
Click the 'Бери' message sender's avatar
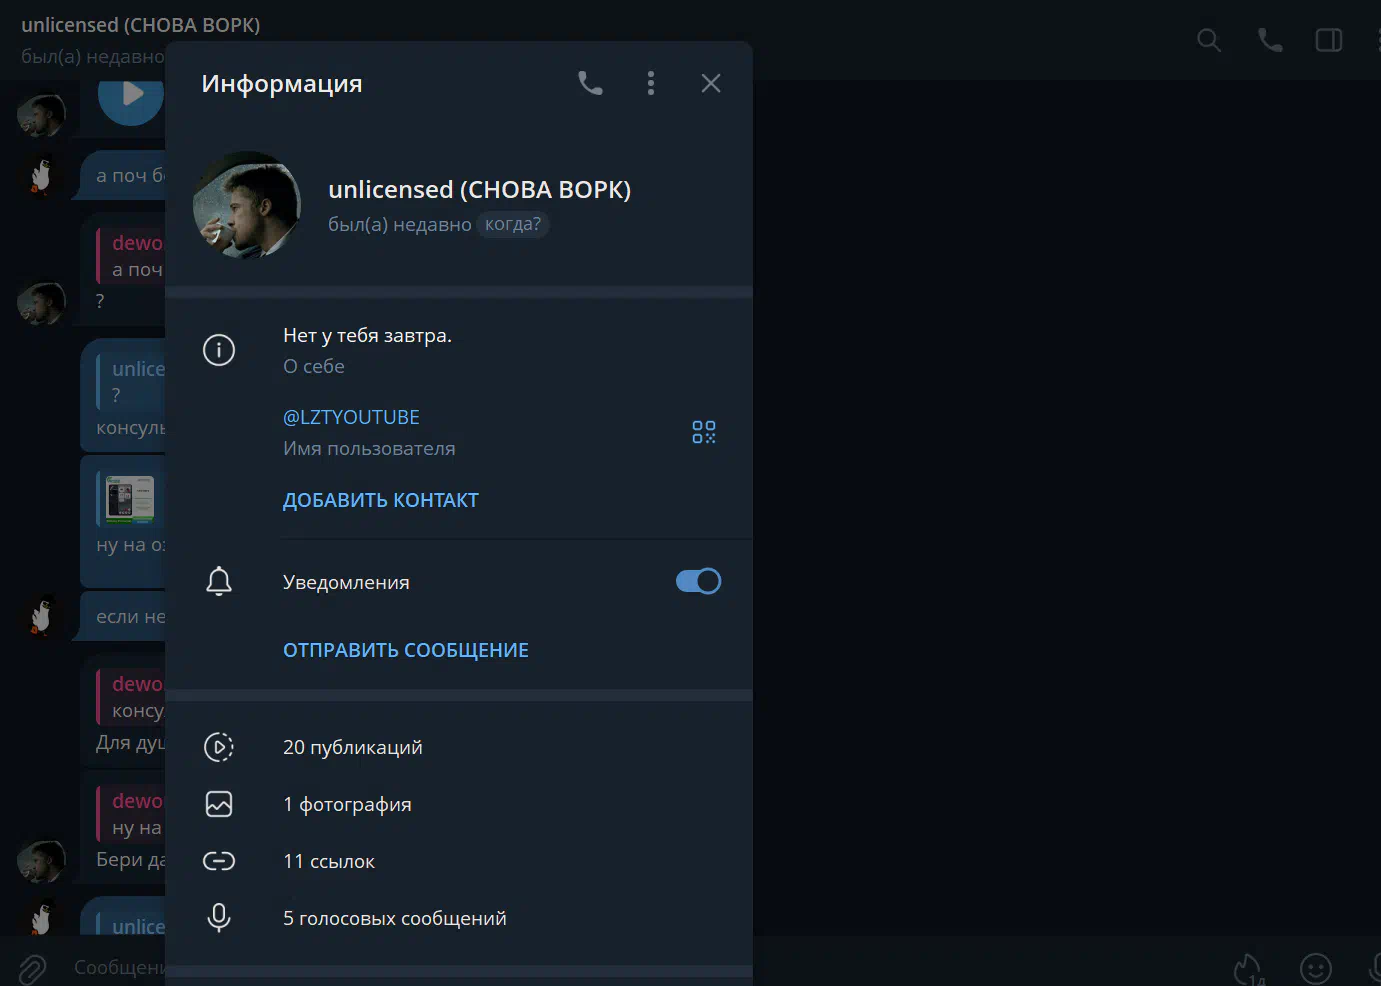pyautogui.click(x=41, y=862)
